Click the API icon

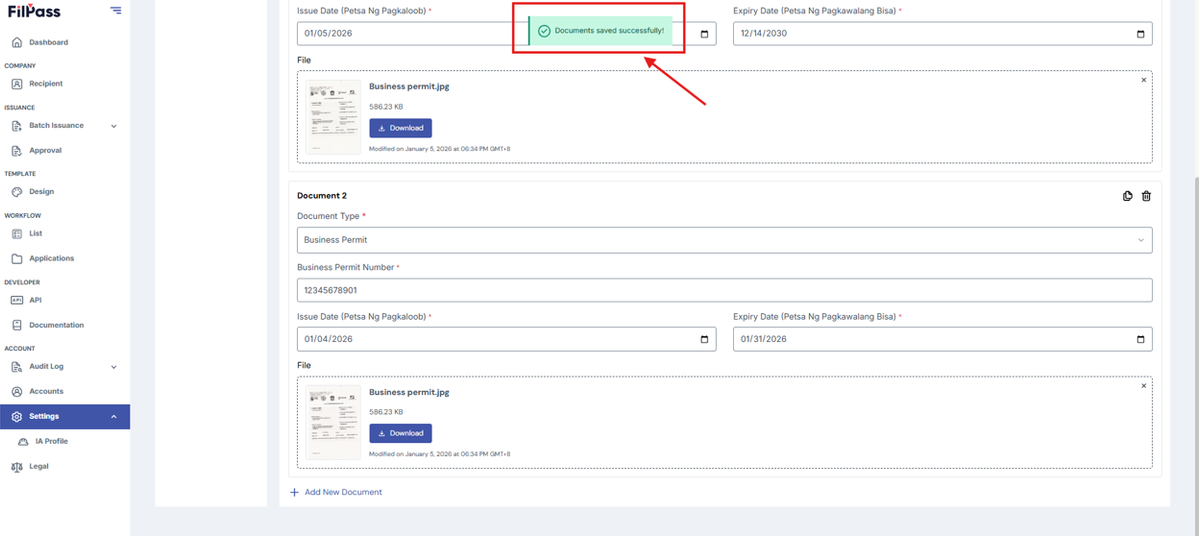point(17,300)
